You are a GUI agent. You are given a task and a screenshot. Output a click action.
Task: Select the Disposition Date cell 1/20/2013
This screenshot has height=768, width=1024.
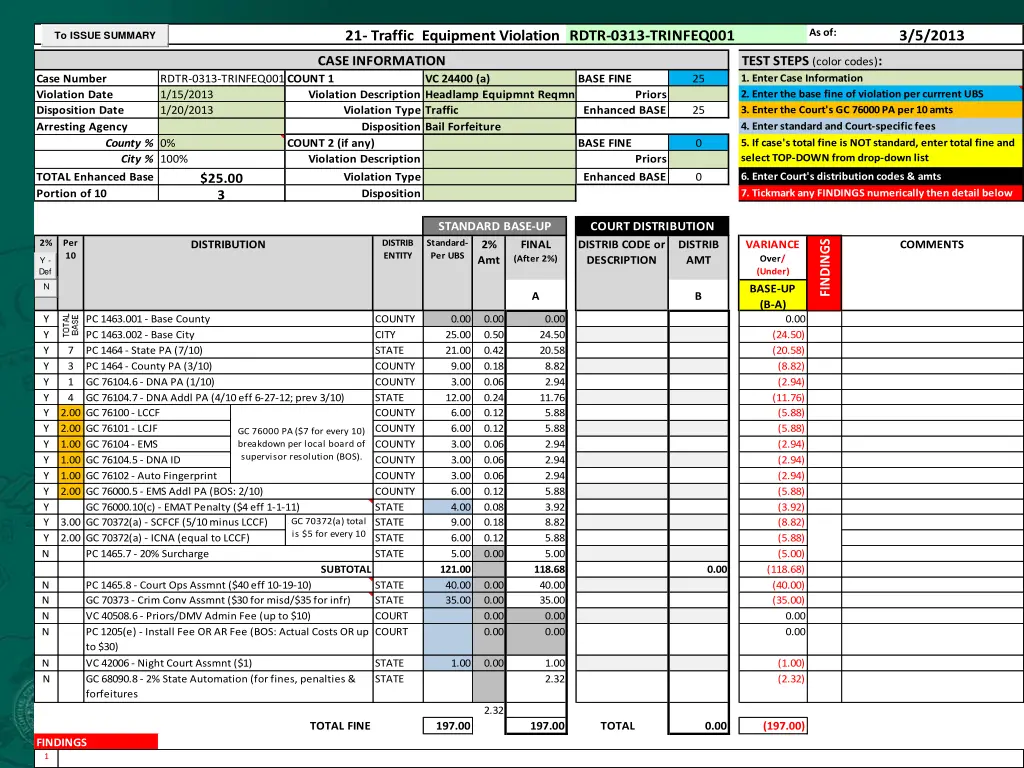221,110
